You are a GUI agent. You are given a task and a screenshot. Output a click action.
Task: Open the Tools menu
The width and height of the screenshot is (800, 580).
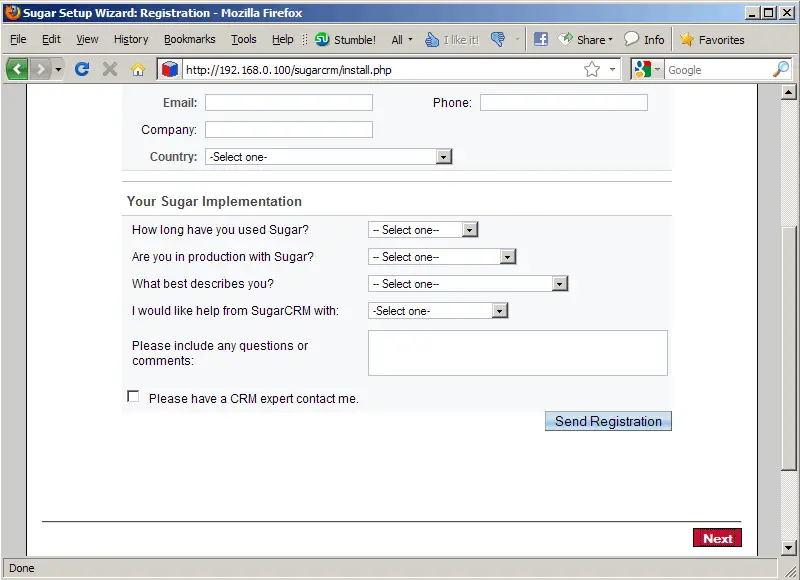(x=244, y=39)
